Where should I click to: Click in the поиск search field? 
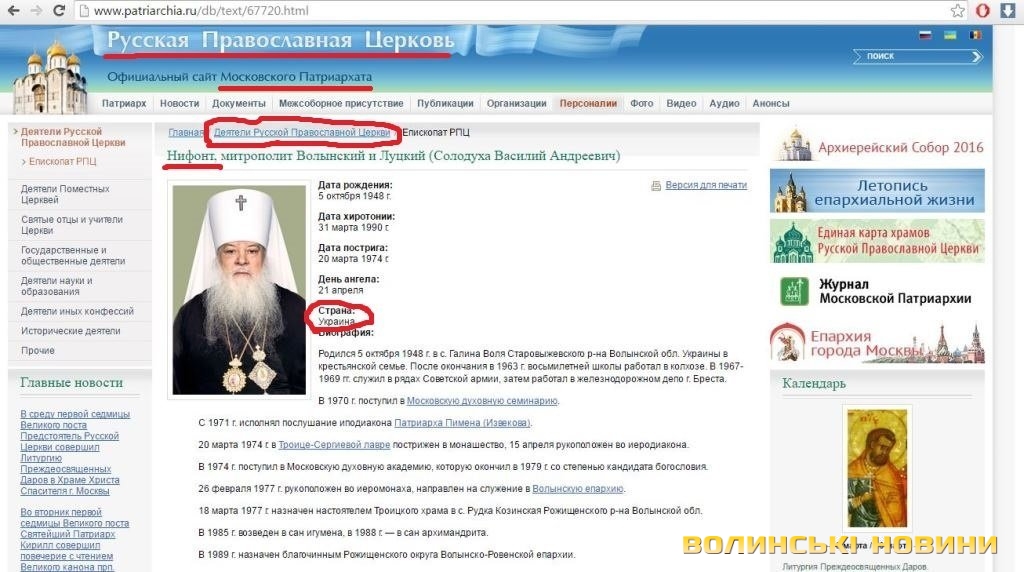click(x=913, y=57)
